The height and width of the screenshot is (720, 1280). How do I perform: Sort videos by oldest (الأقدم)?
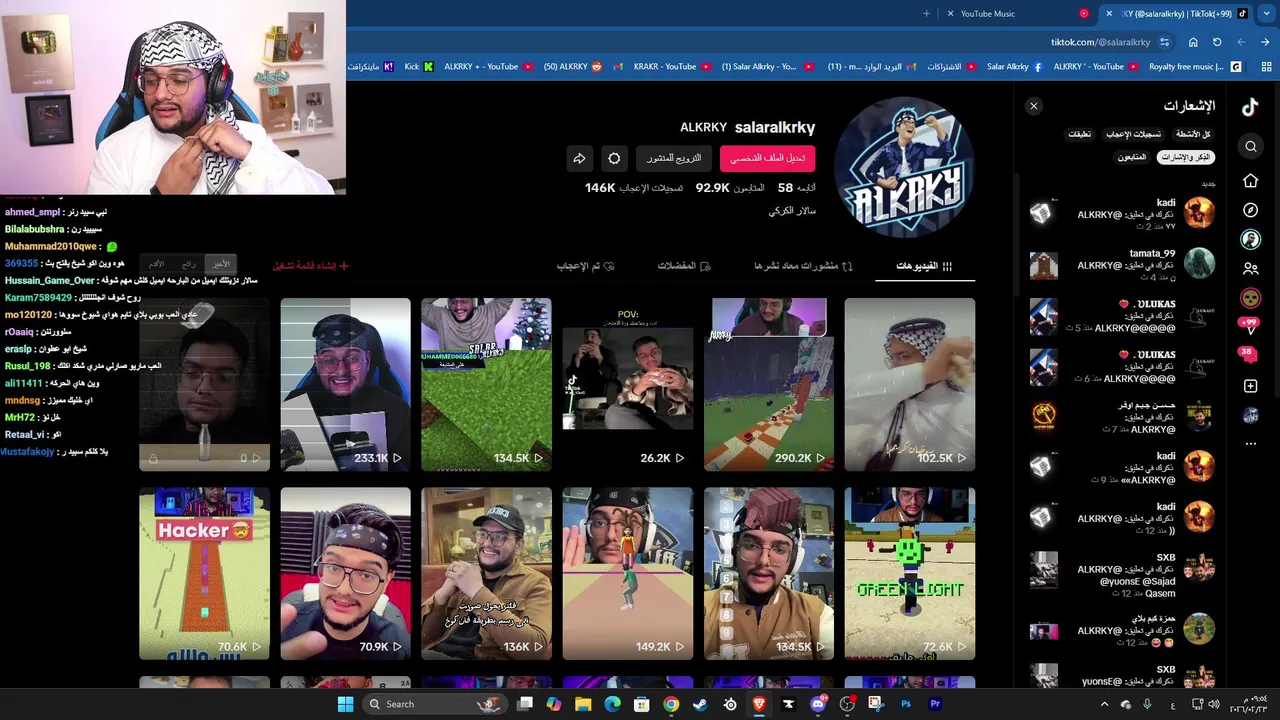click(157, 264)
